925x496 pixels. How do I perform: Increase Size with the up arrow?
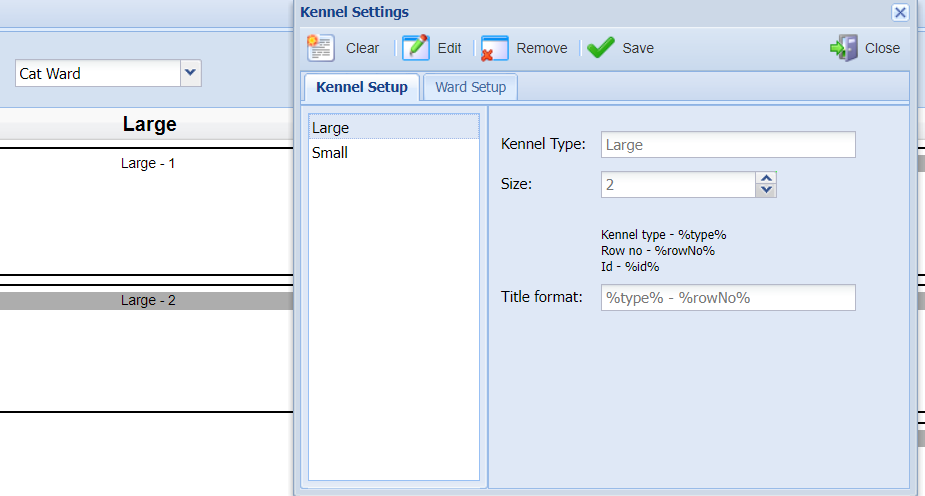pyautogui.click(x=766, y=178)
